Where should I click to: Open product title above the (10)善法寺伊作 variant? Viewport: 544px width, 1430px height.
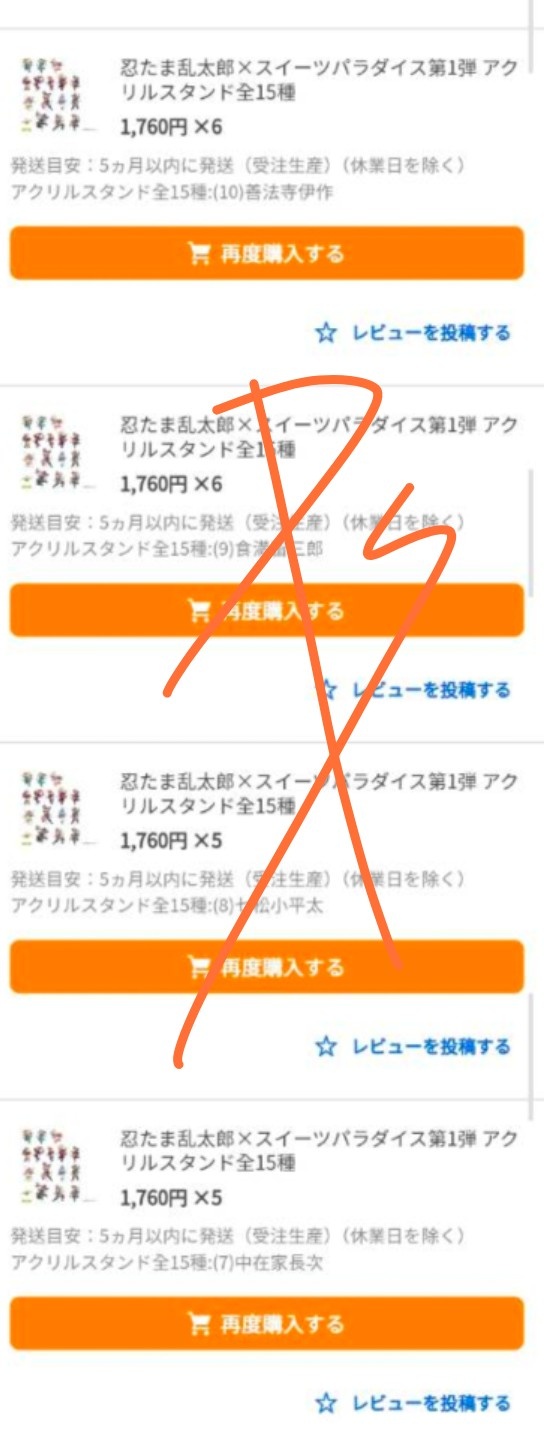tap(319, 82)
